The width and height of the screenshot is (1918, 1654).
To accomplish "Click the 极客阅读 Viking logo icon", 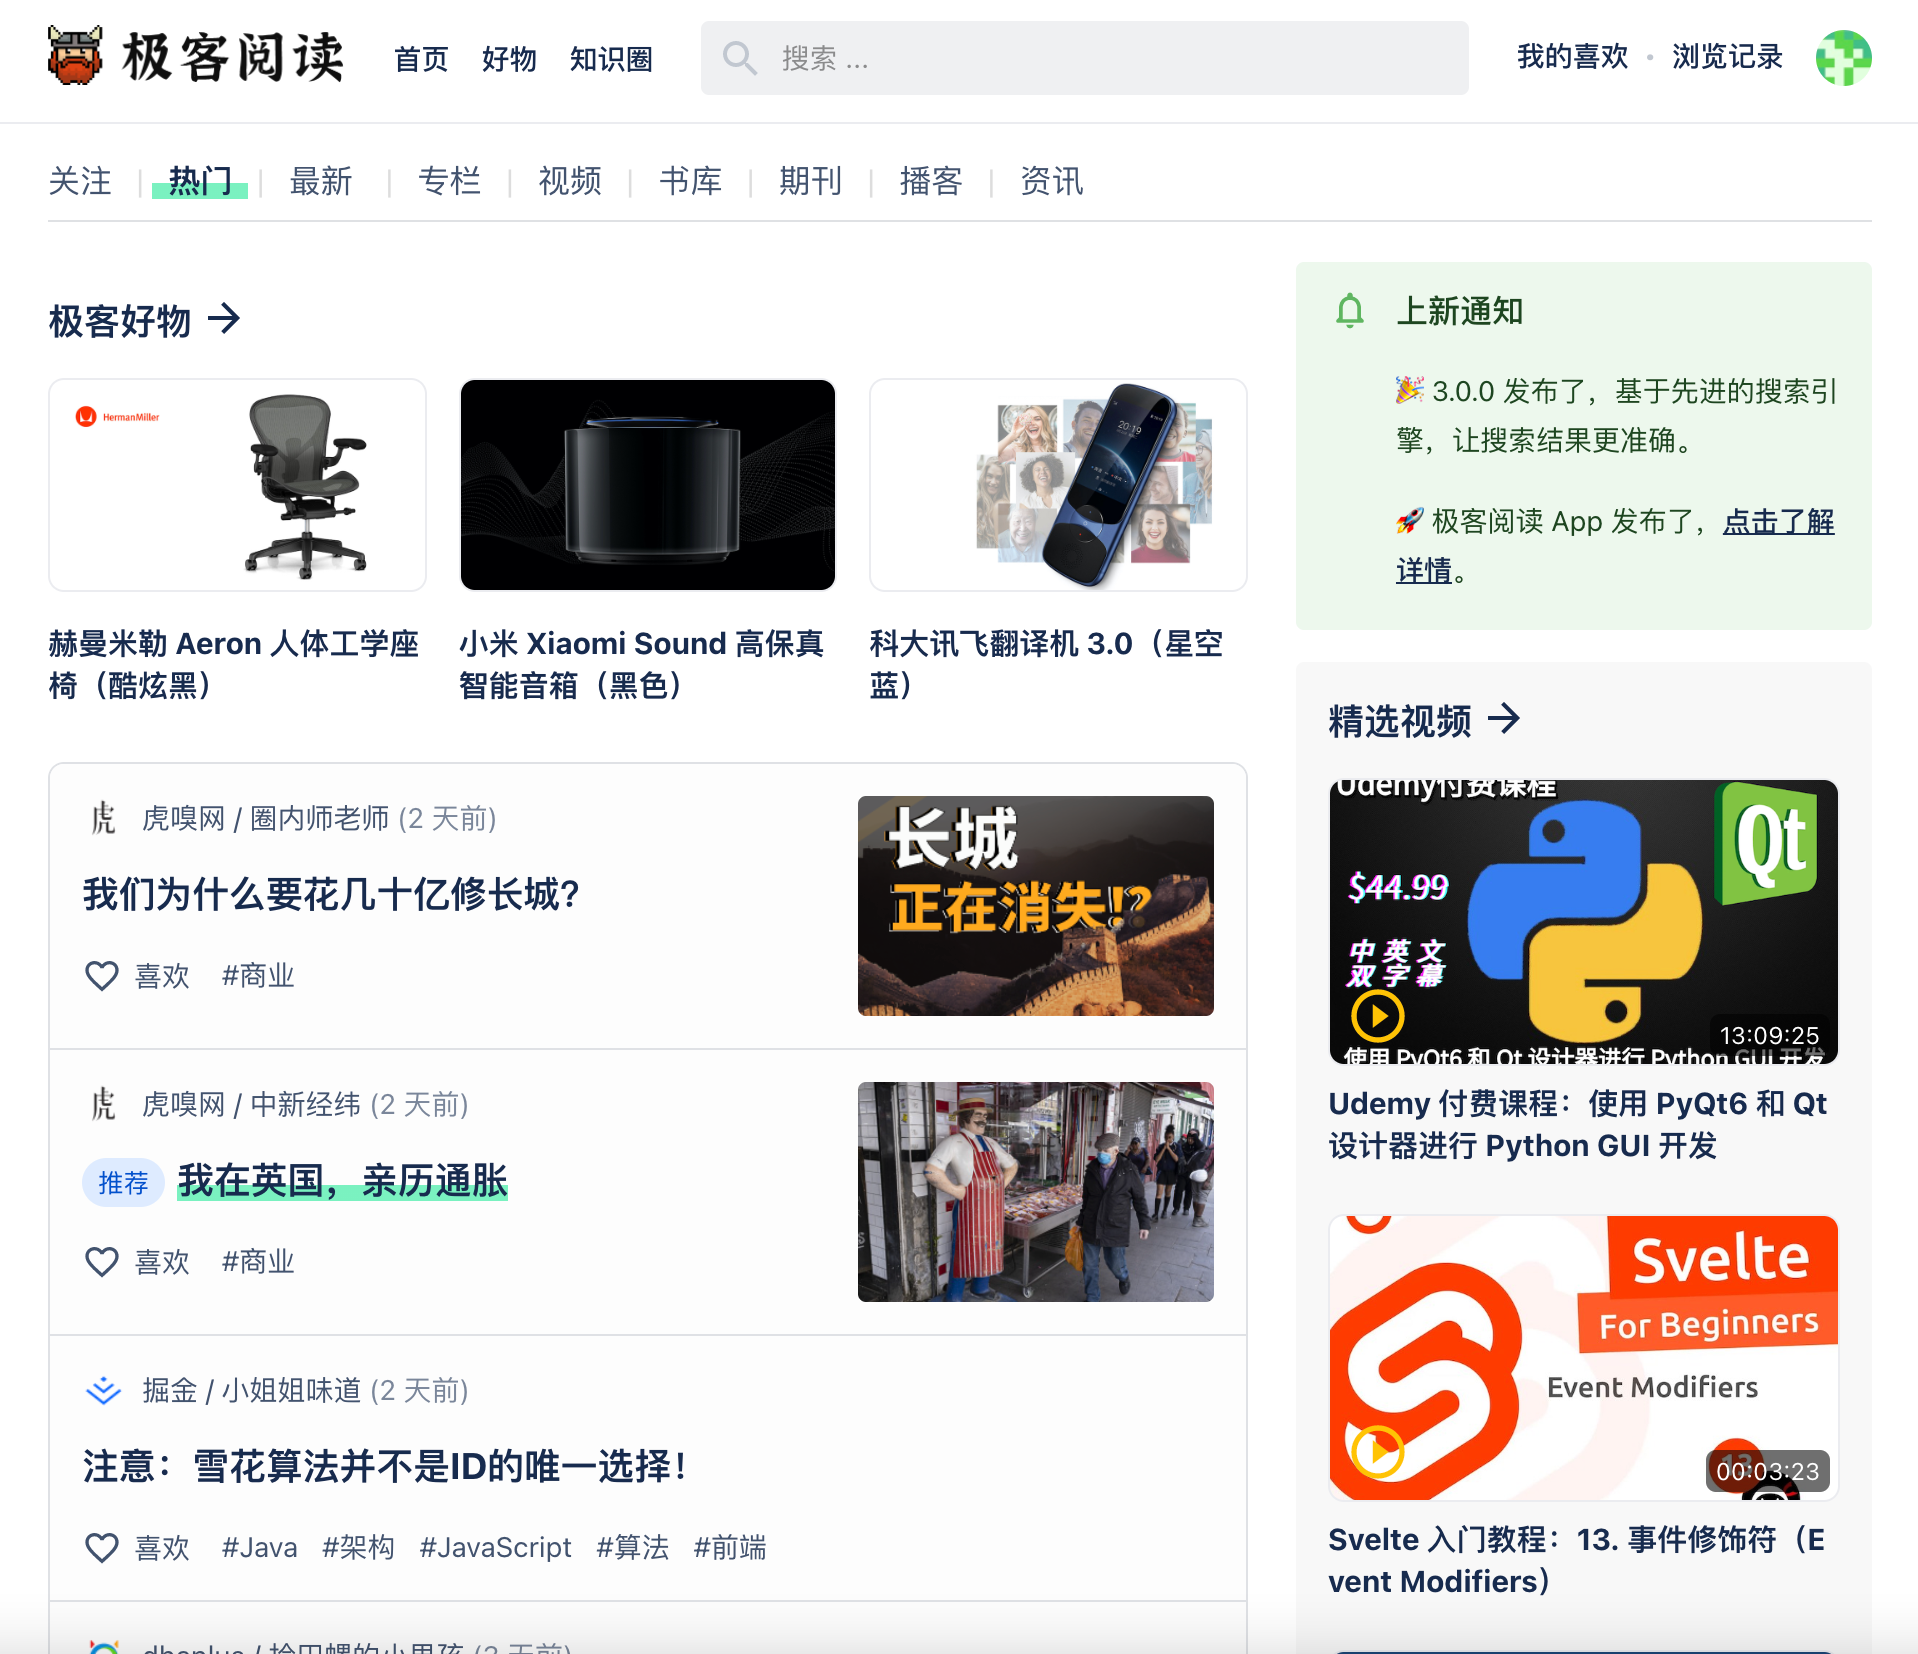I will pos(75,56).
